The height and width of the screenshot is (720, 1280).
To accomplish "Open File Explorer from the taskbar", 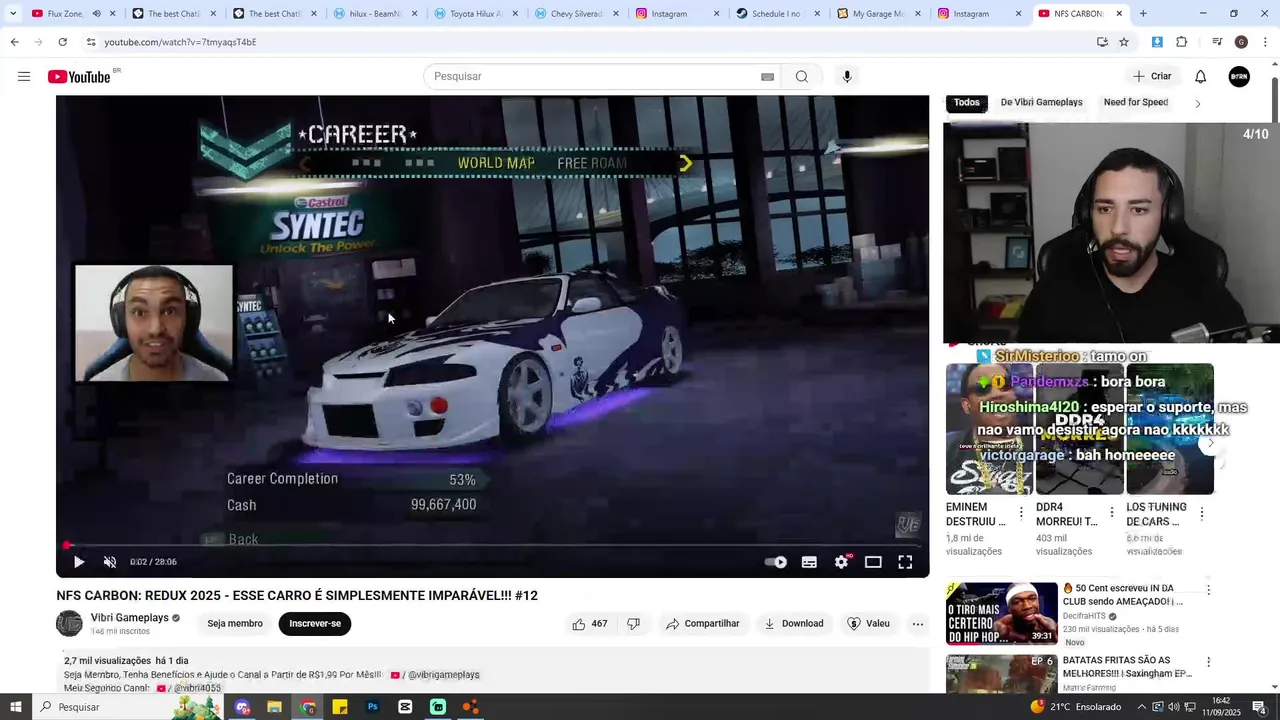I will click(274, 707).
